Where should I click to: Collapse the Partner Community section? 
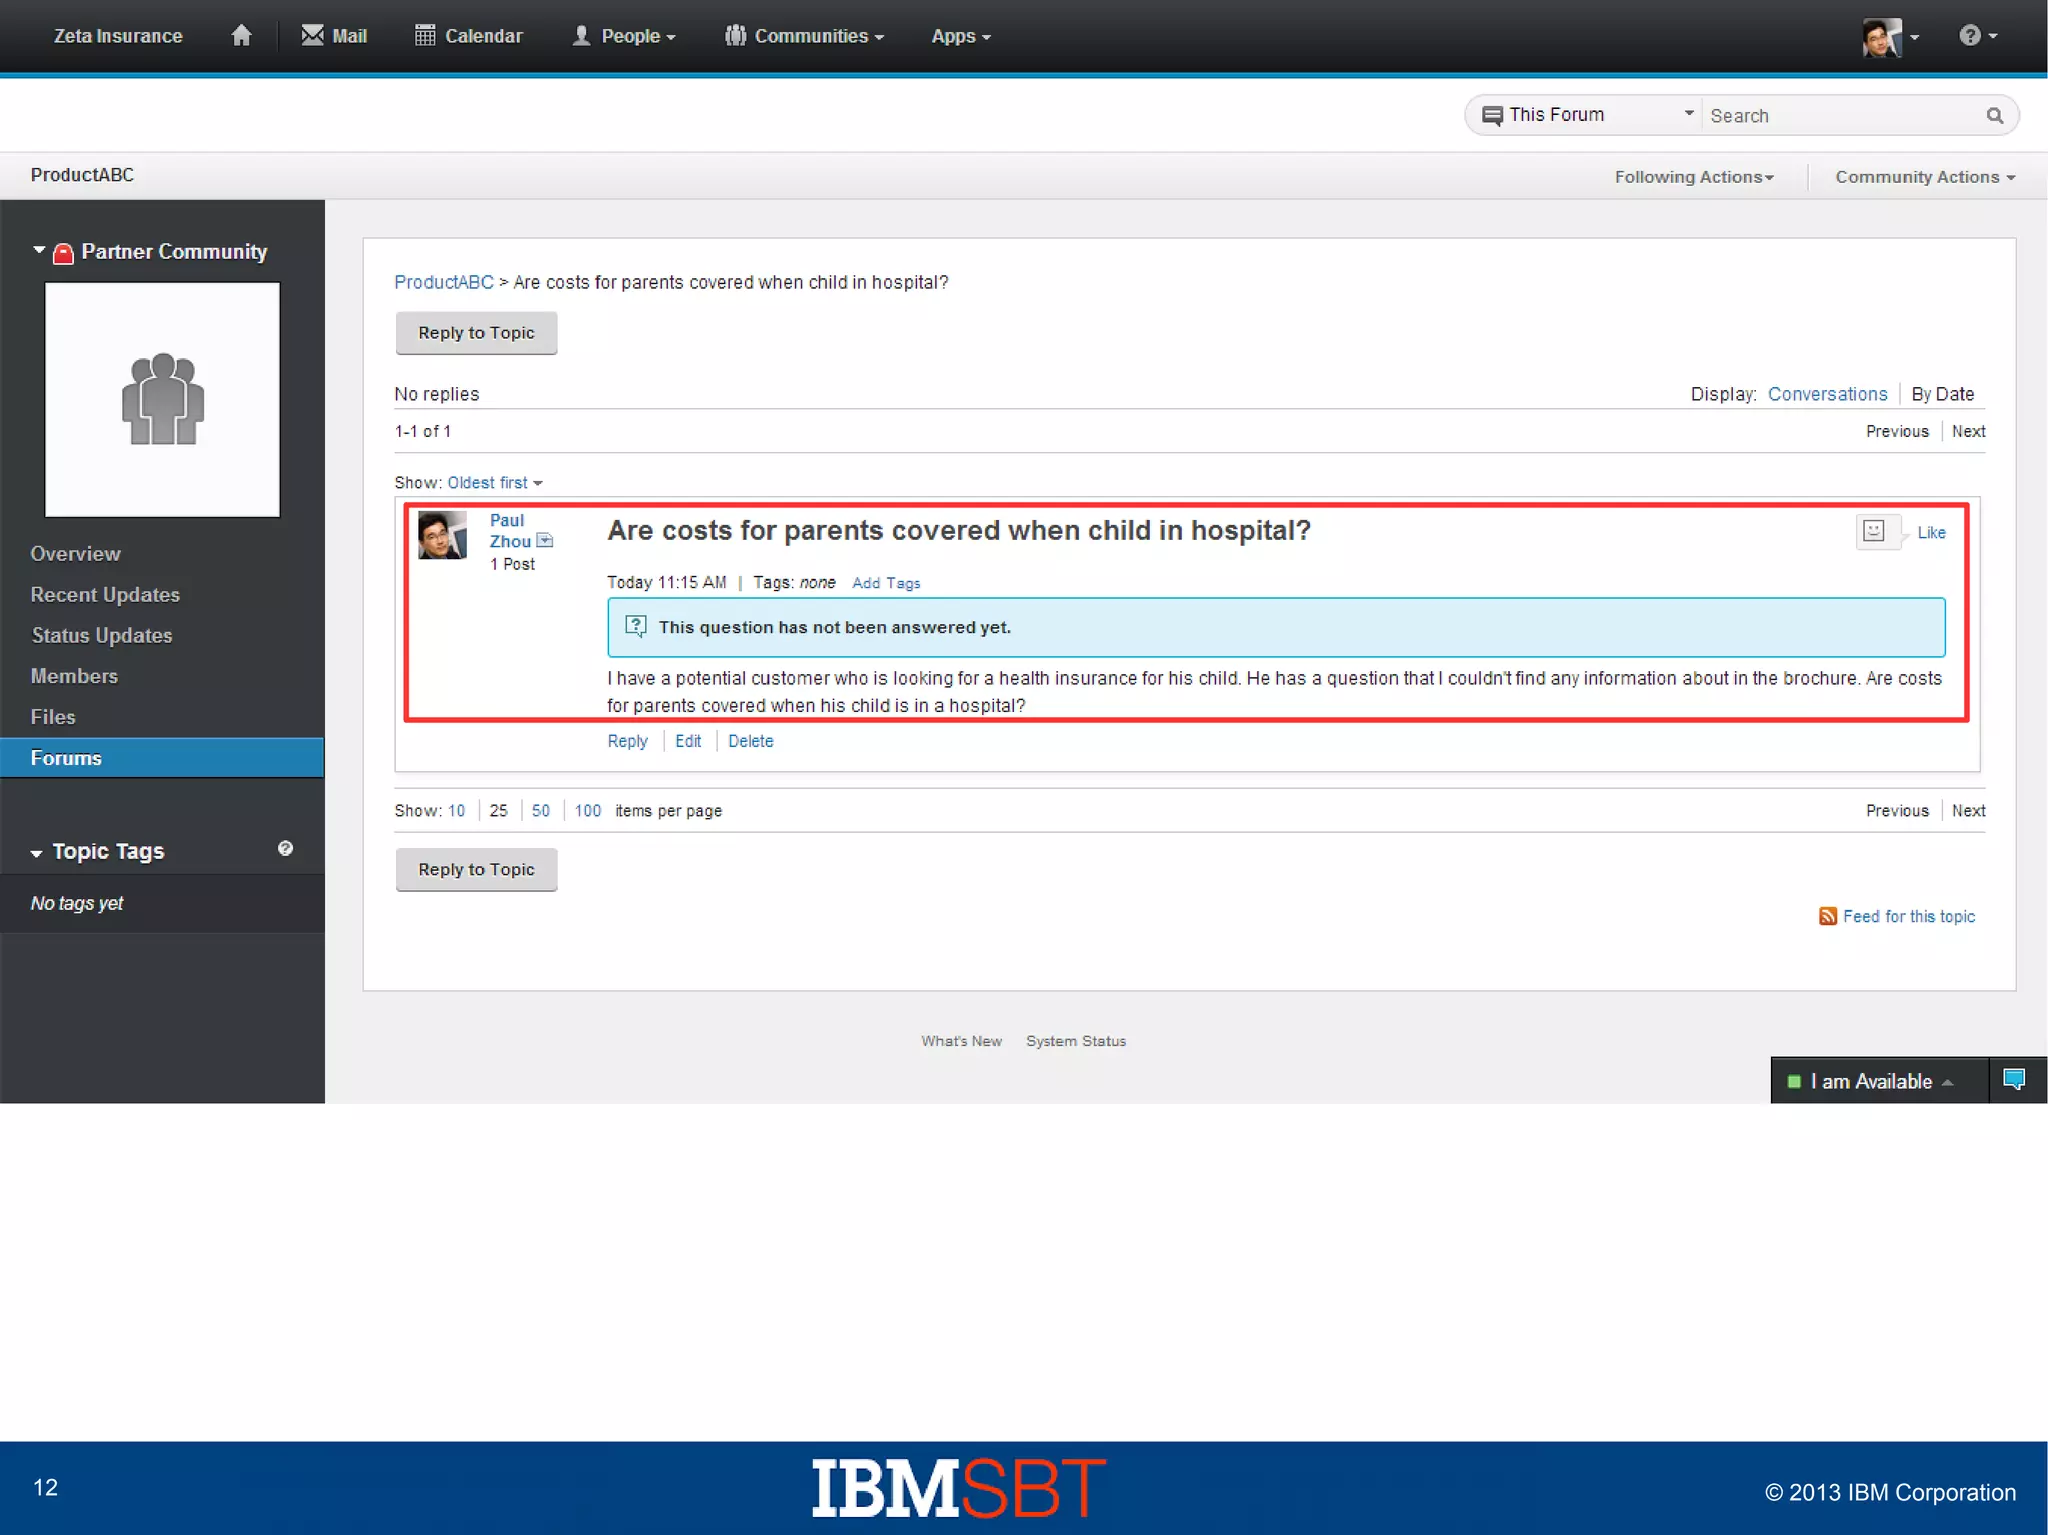tap(39, 250)
